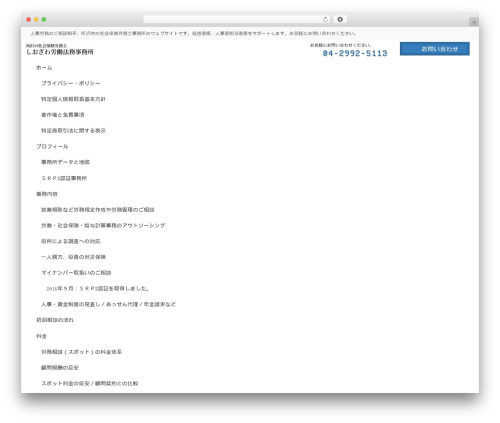This screenshot has width=500, height=423.
Task: Open マイナンバー取扱いのご相談 link
Action: (x=76, y=273)
